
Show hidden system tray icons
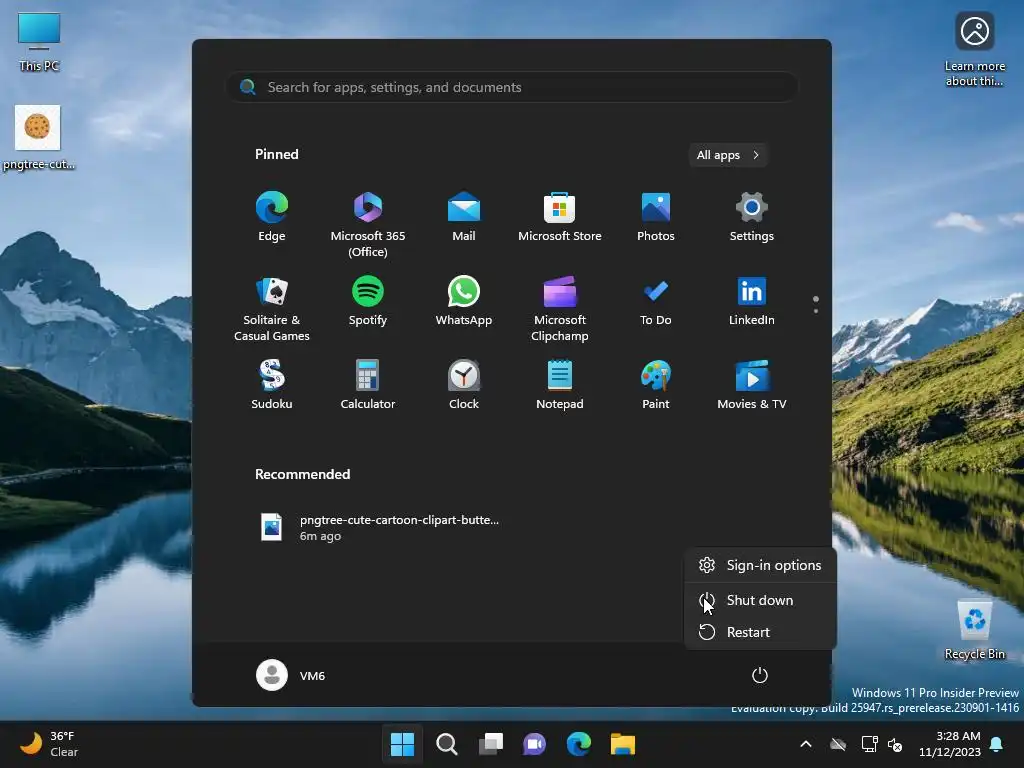point(806,744)
